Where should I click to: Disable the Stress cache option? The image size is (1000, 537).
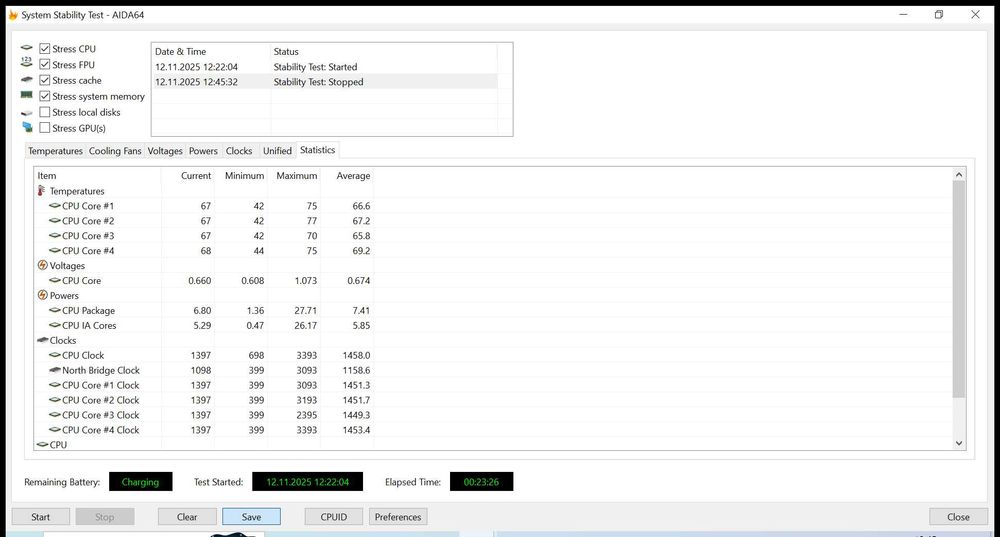[45, 80]
